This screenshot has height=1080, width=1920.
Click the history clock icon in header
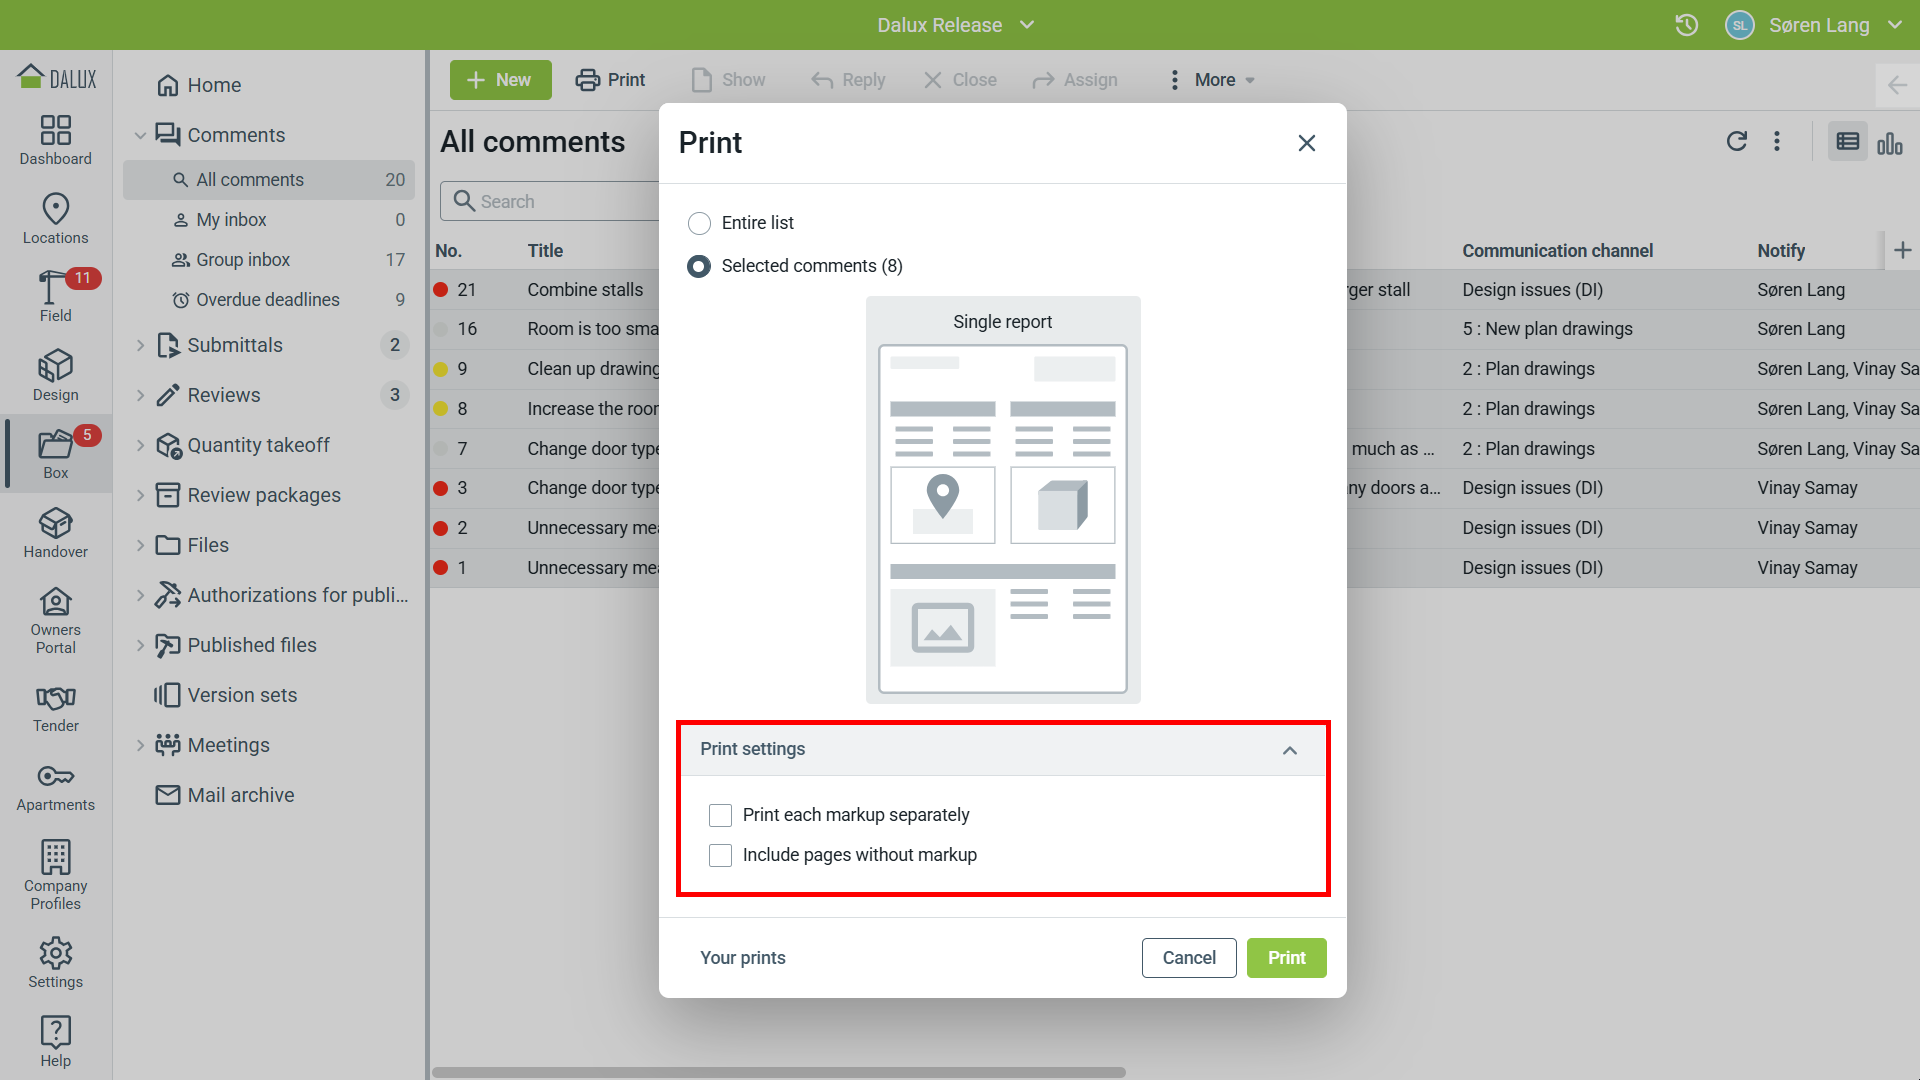1687,25
